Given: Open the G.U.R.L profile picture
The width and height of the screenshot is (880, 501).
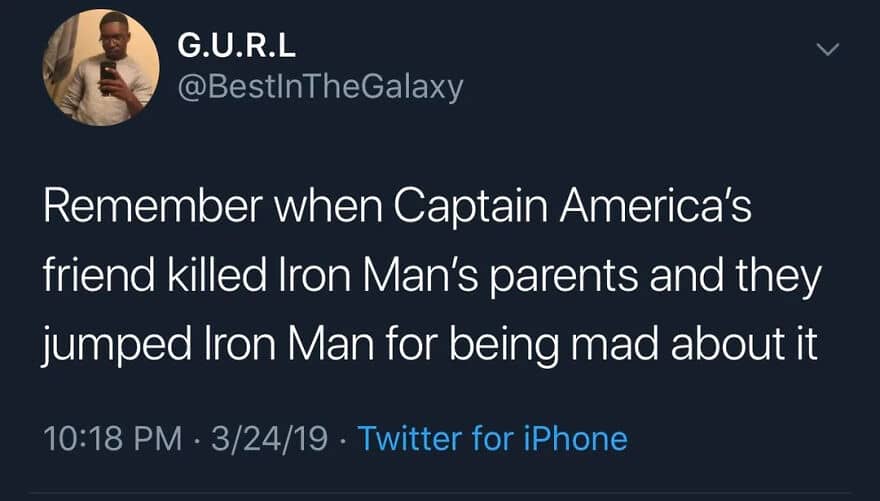Looking at the screenshot, I should coord(101,67).
